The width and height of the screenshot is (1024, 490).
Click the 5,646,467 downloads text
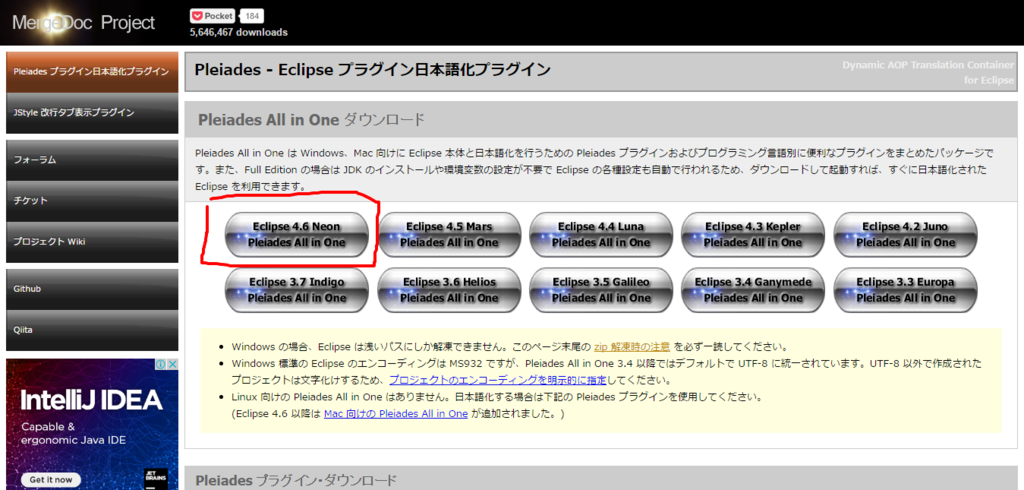tap(238, 32)
